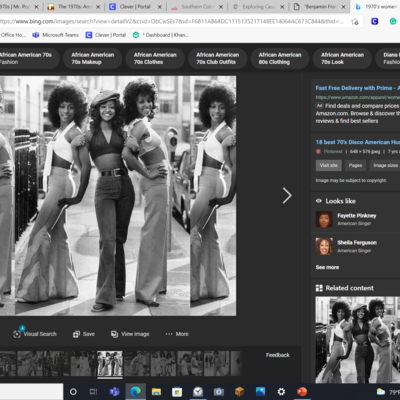This screenshot has width=400, height=400.
Task: Close the Southern Colonies tab
Action: click(x=221, y=7)
